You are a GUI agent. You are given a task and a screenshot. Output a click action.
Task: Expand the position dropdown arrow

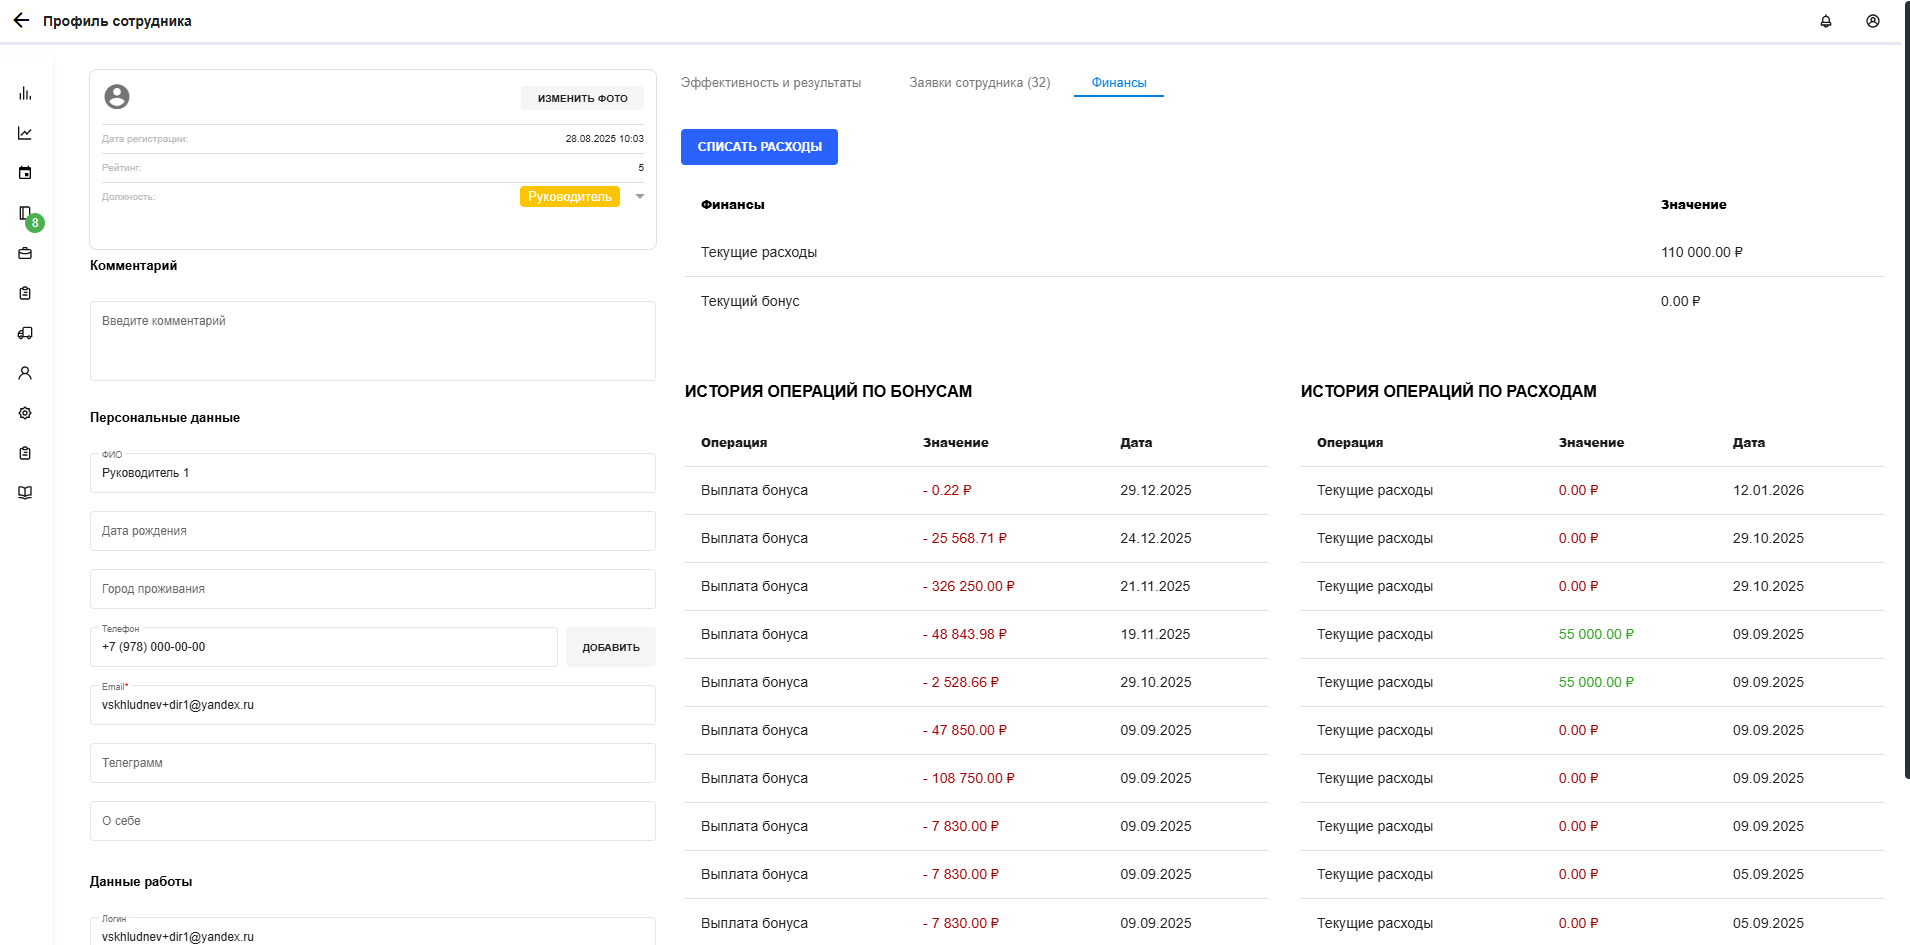640,197
